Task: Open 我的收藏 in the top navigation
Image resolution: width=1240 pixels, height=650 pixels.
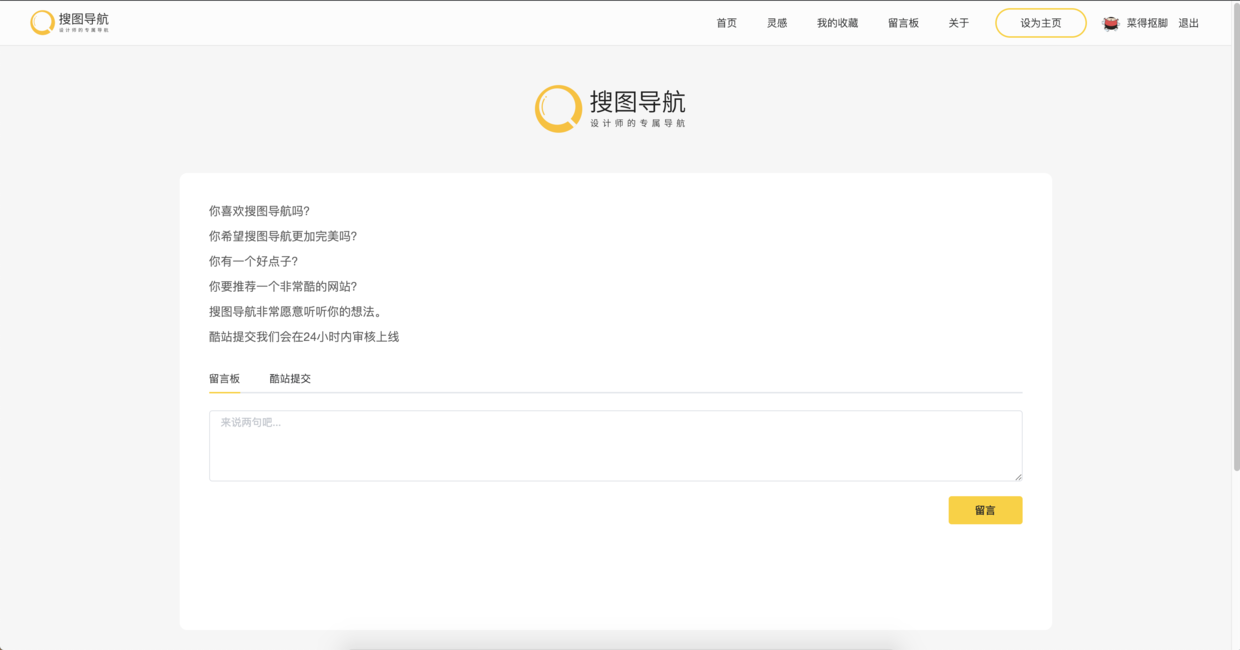Action: click(837, 23)
